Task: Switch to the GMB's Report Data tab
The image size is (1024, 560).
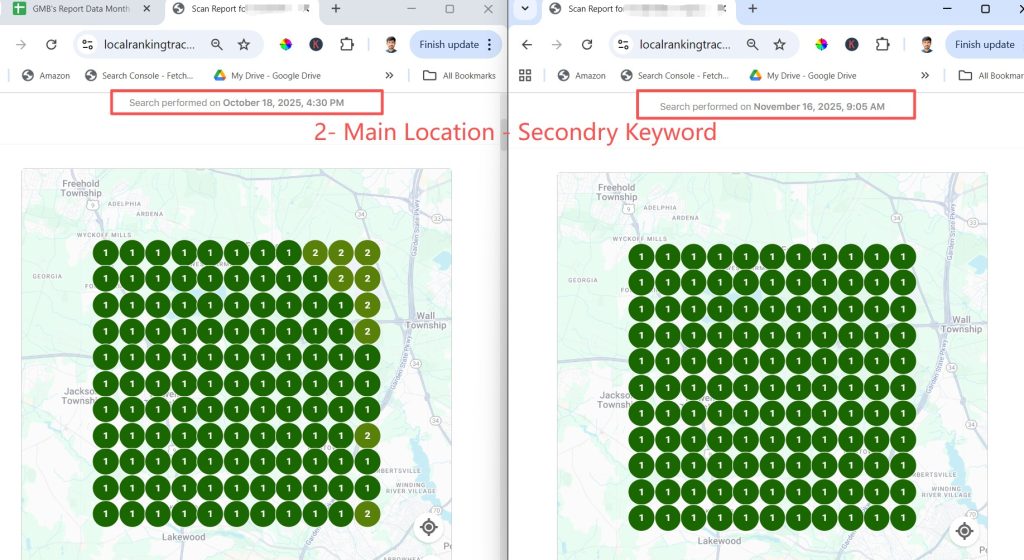Action: click(80, 9)
